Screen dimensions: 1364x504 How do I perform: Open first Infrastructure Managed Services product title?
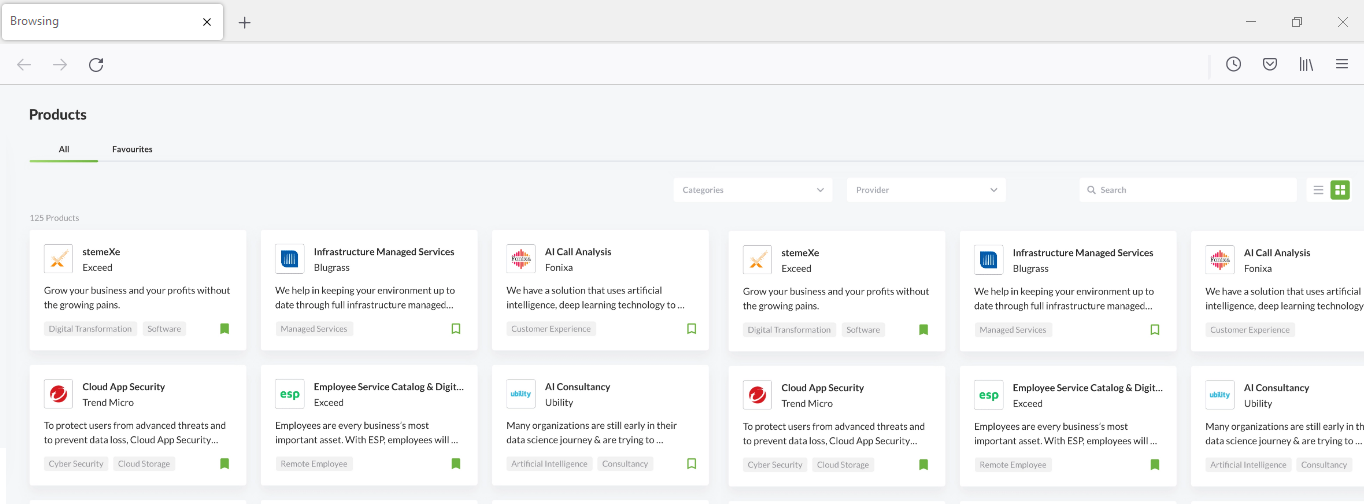click(x=384, y=252)
